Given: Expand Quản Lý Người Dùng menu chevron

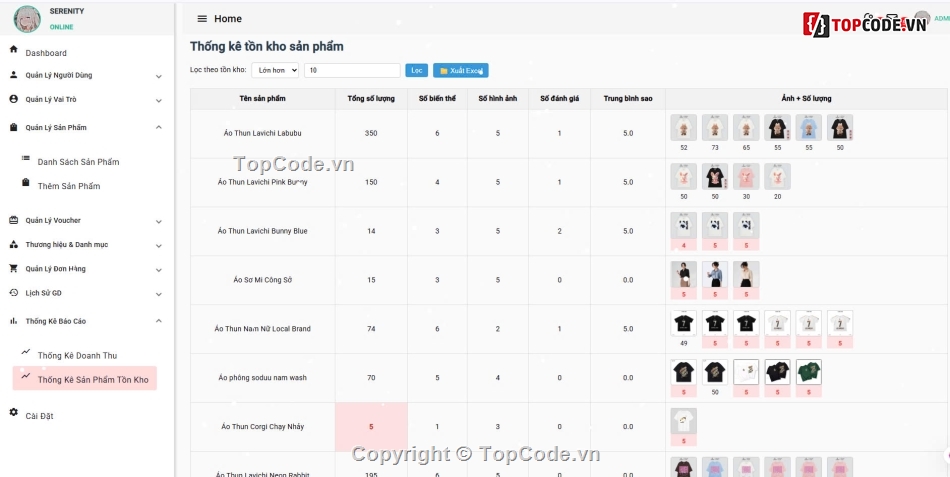Looking at the screenshot, I should coord(159,76).
